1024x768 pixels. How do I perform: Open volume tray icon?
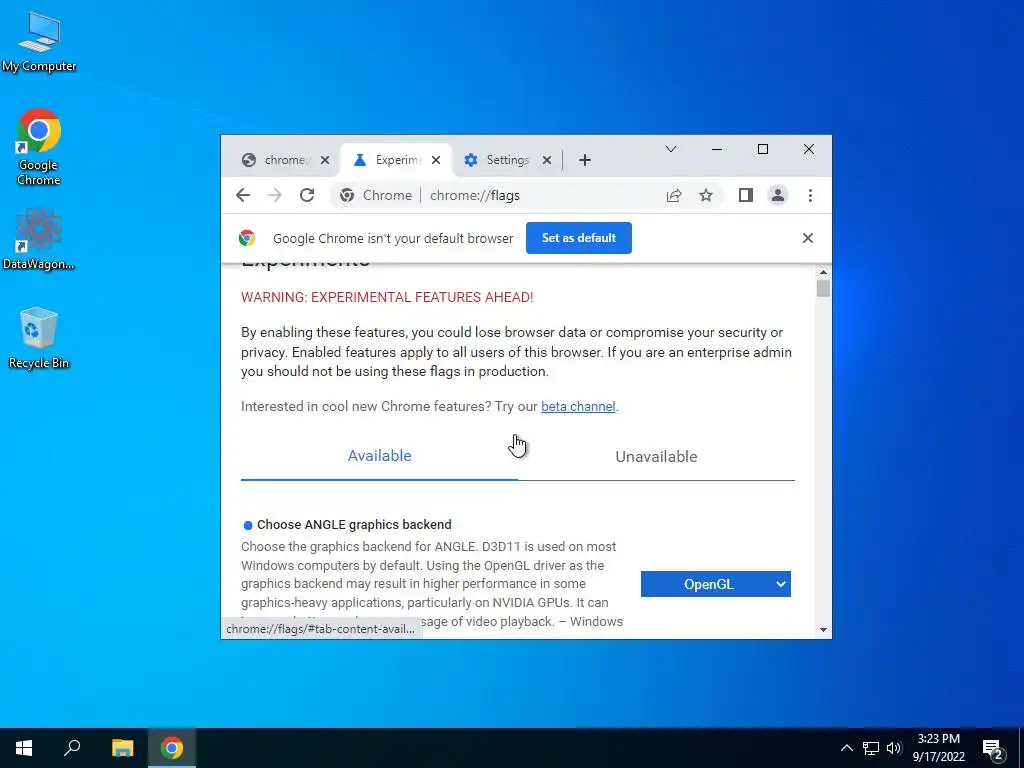pyautogui.click(x=894, y=748)
